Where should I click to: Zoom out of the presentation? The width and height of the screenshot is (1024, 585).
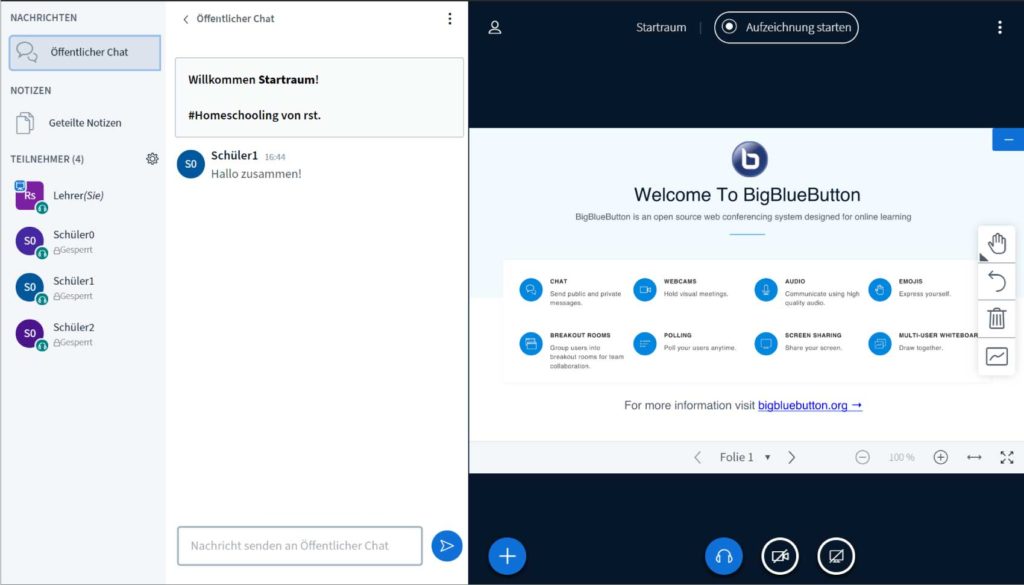[863, 457]
